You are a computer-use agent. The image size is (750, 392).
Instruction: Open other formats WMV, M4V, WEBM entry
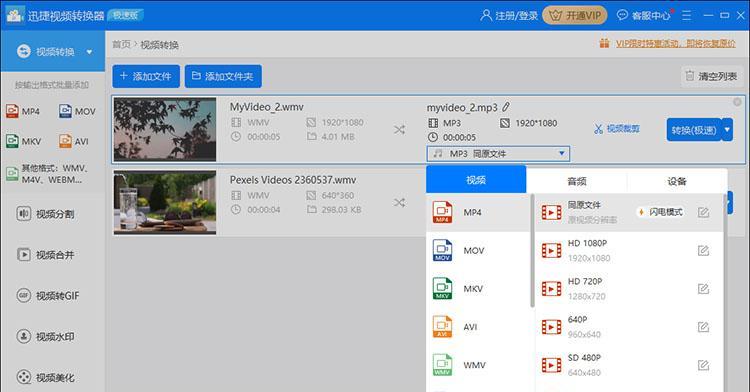48,174
